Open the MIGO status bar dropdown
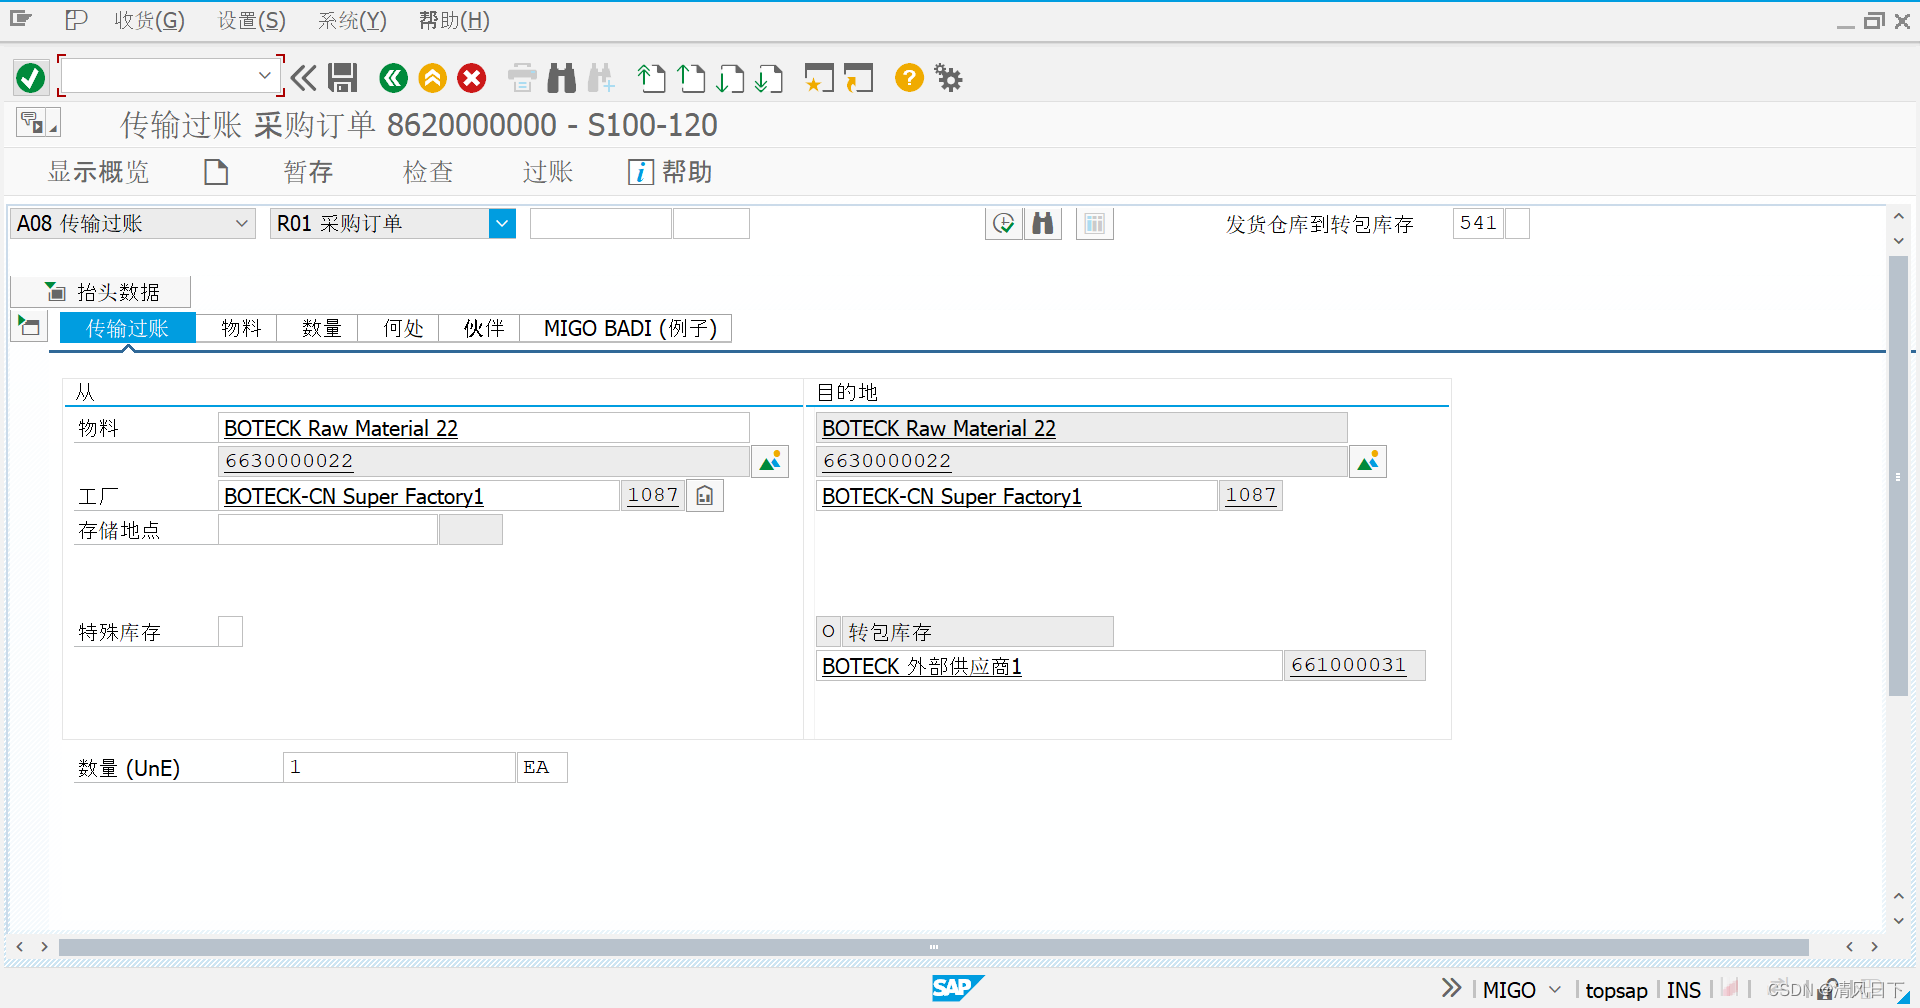Viewport: 1920px width, 1008px height. [1554, 989]
